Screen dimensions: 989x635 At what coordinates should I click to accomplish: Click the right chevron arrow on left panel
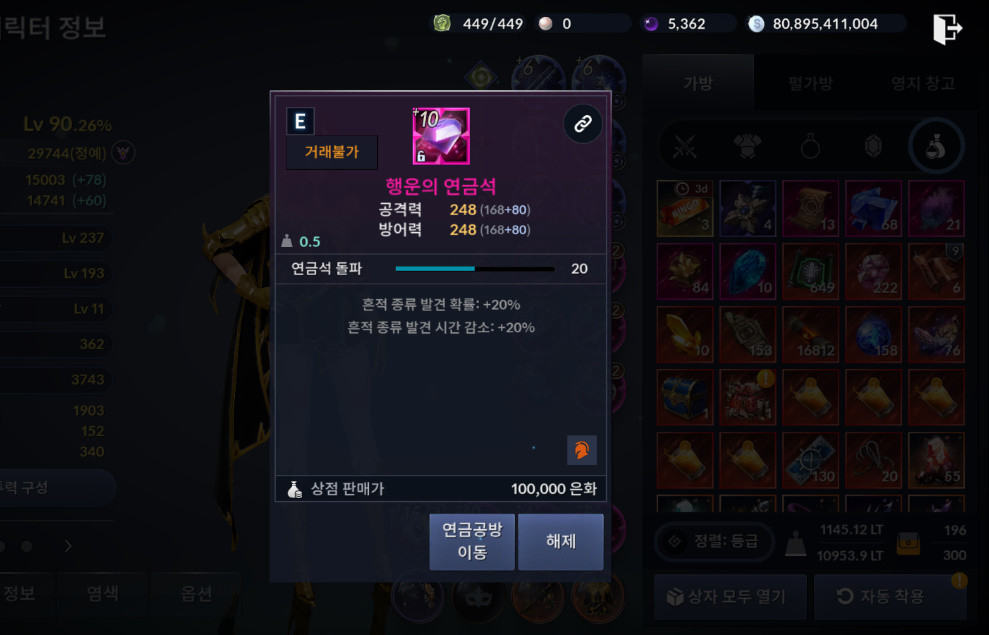(x=68, y=545)
